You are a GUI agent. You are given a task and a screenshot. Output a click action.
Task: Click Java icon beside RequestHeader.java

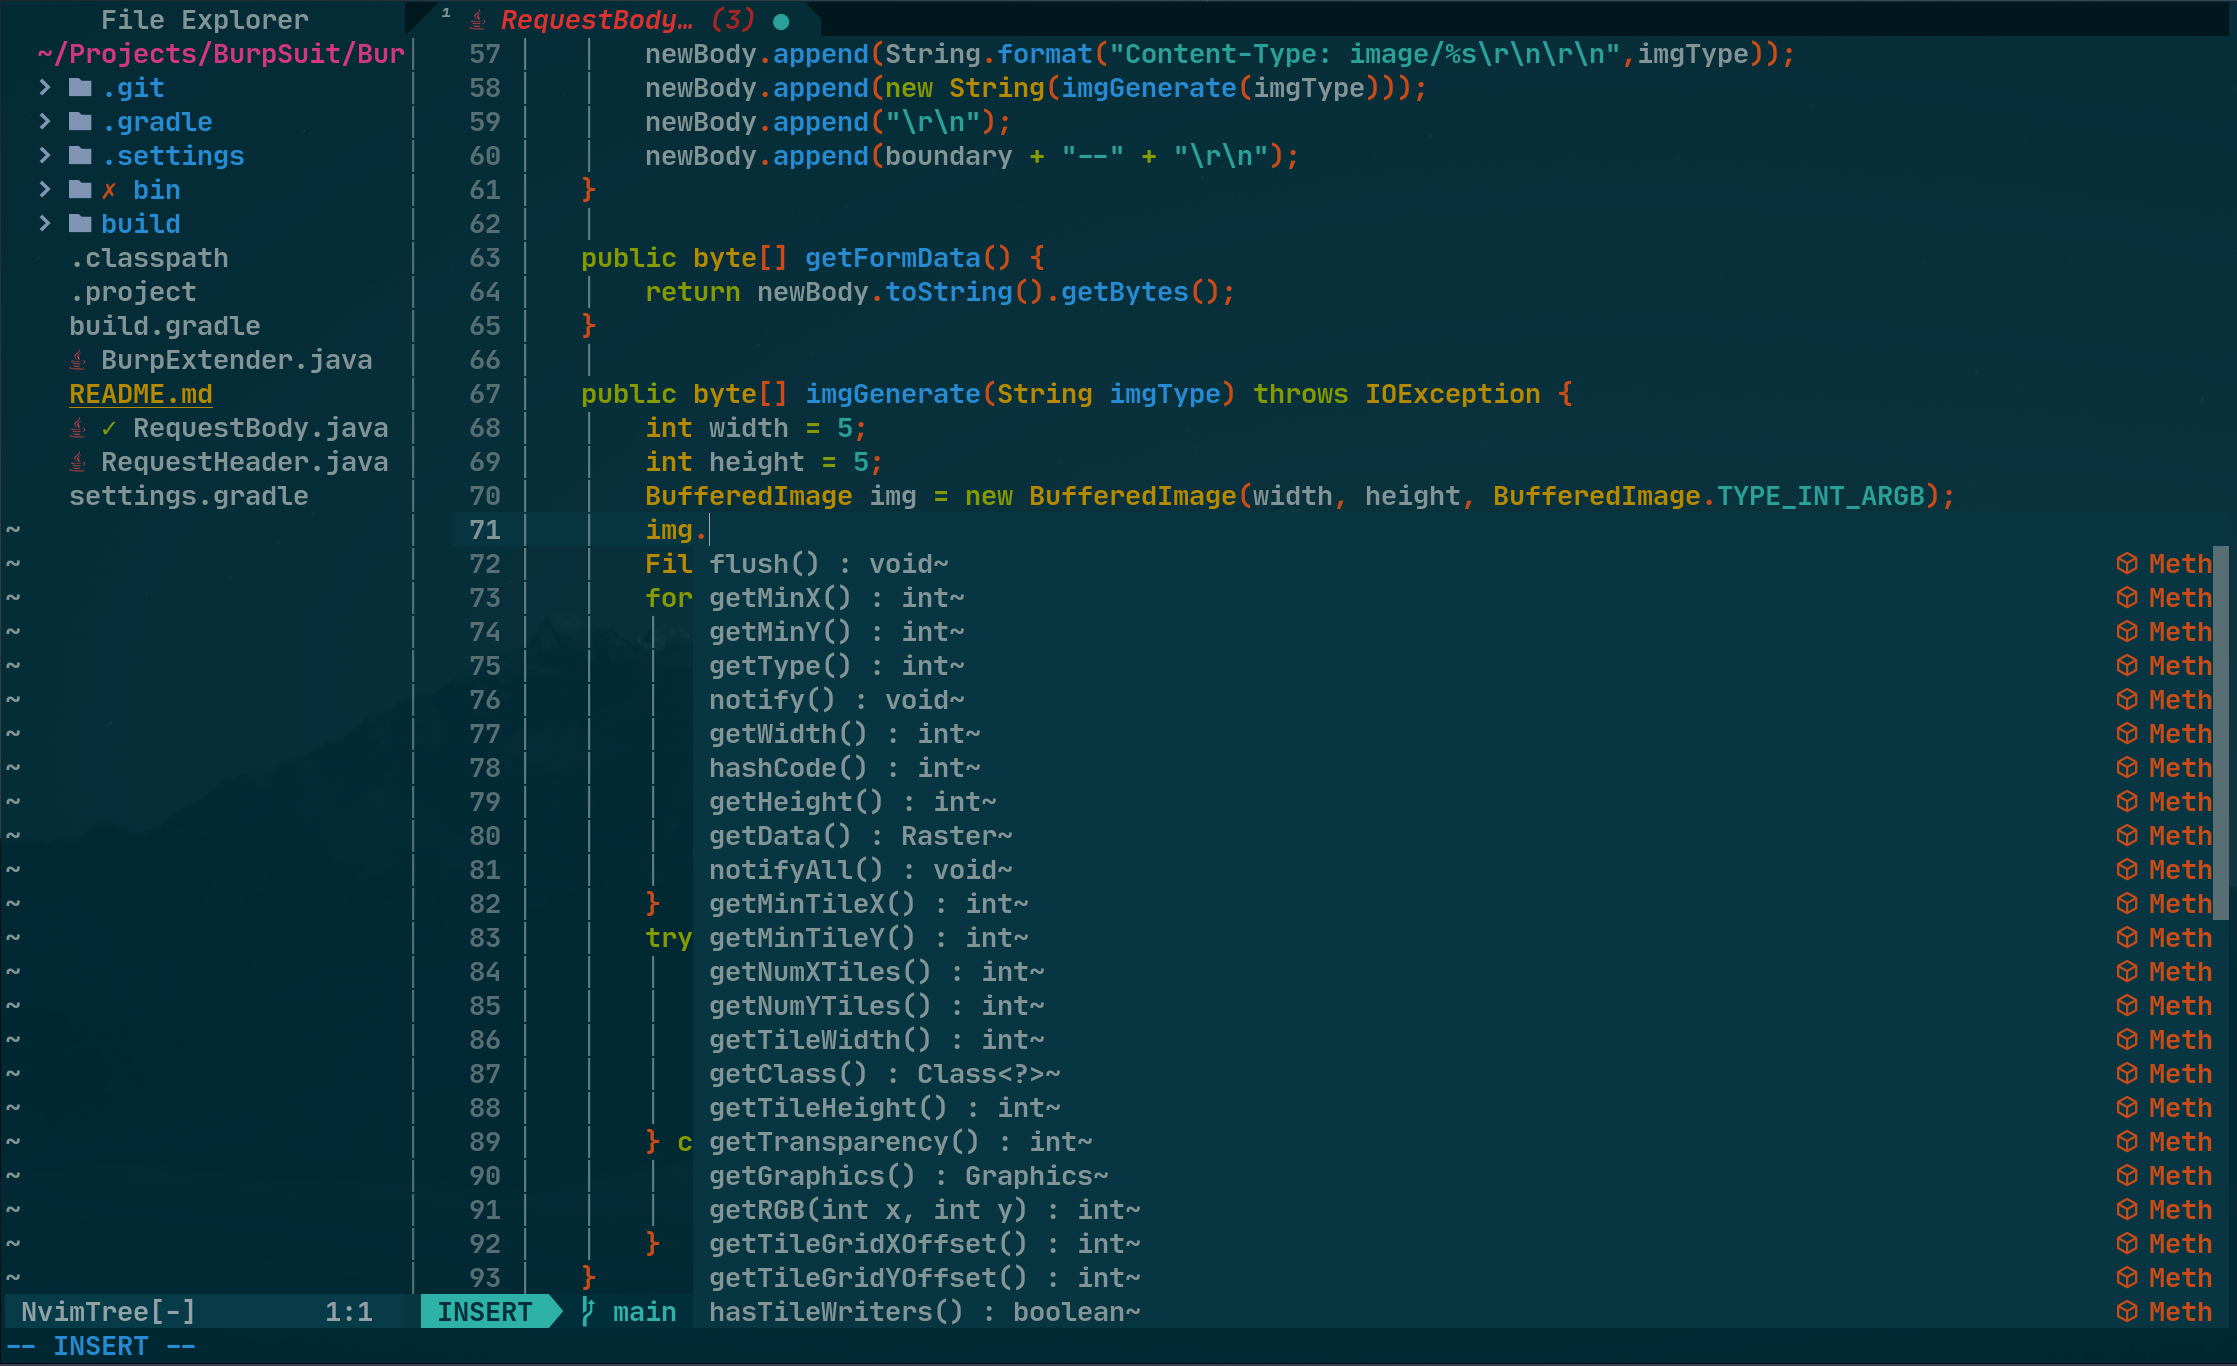[x=78, y=462]
